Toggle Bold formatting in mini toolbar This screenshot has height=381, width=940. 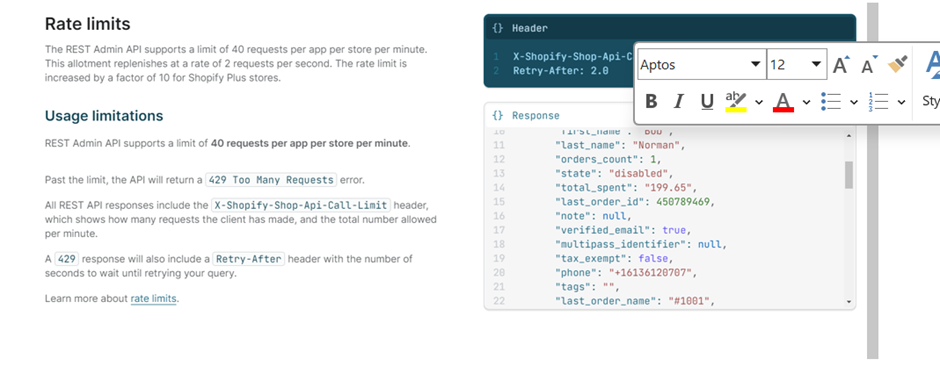(x=651, y=101)
